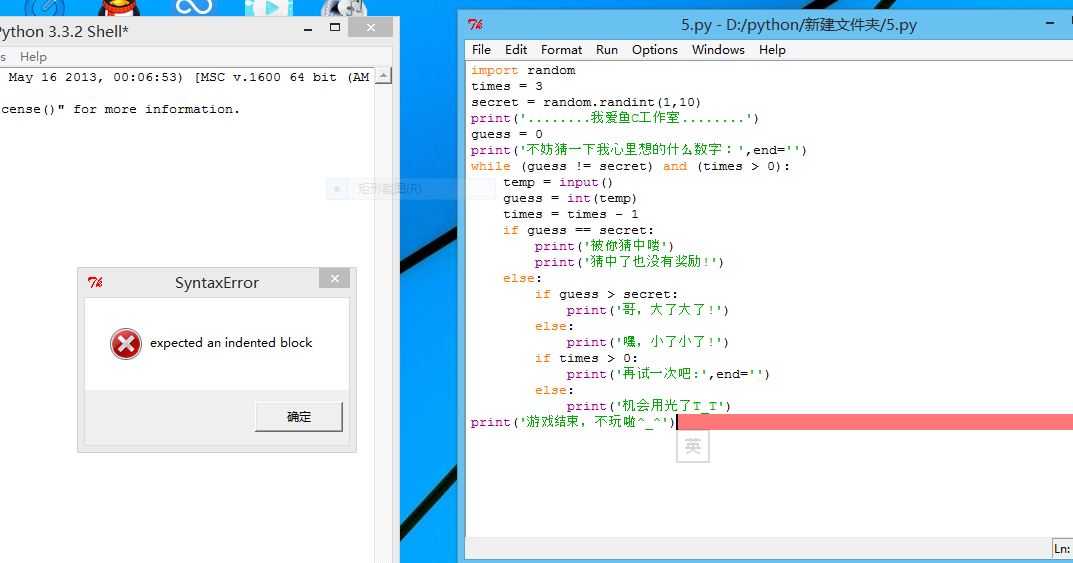Open the Format menu in the editor

[561, 49]
